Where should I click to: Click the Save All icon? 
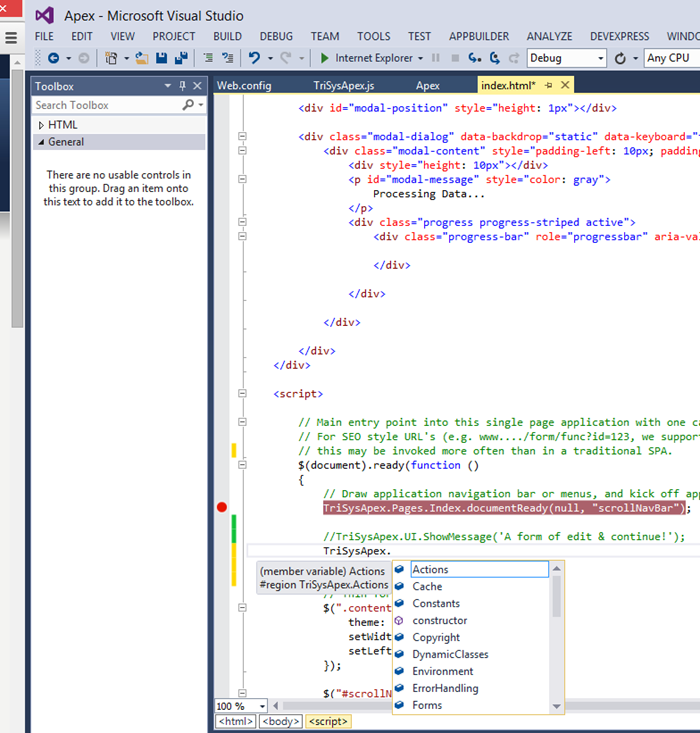(181, 58)
